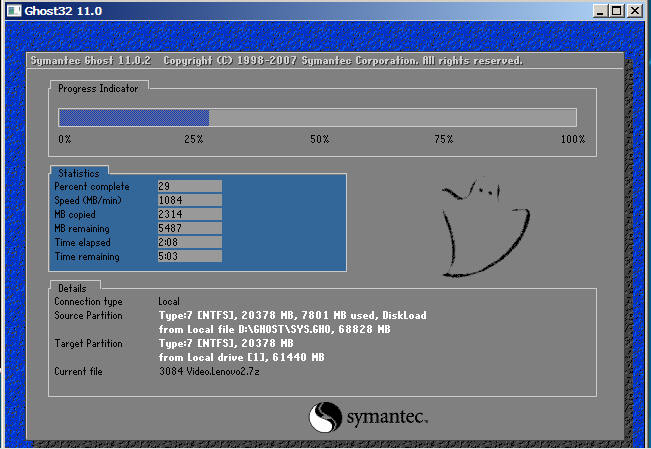Viewport: 651px width, 449px height.
Task: Click the Ghost mascot drawing
Action: pos(485,227)
